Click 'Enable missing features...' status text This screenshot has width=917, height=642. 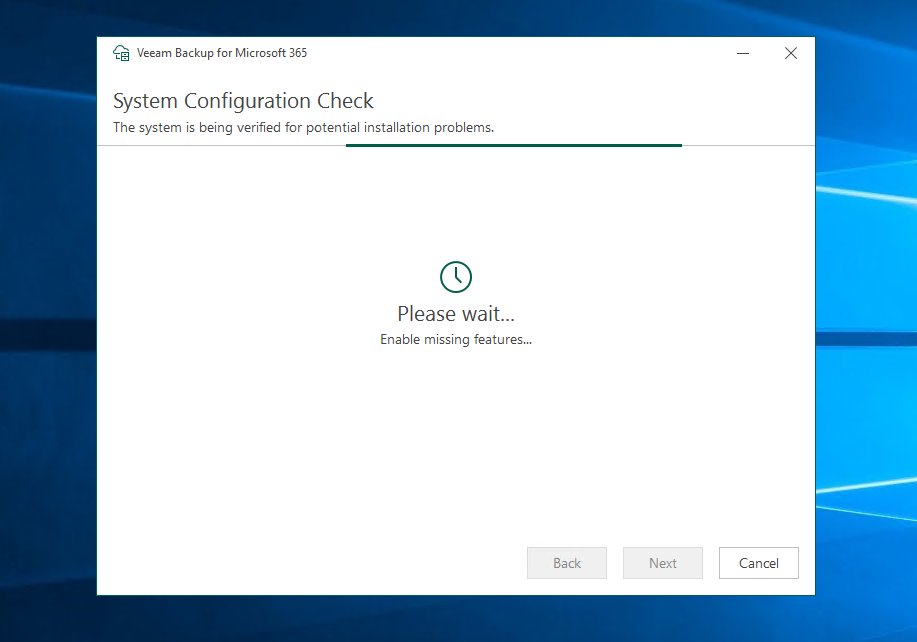(456, 340)
